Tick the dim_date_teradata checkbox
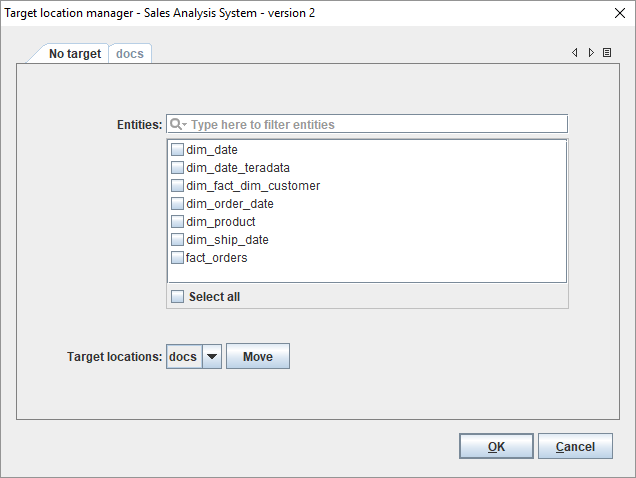The image size is (636, 478). [x=177, y=168]
